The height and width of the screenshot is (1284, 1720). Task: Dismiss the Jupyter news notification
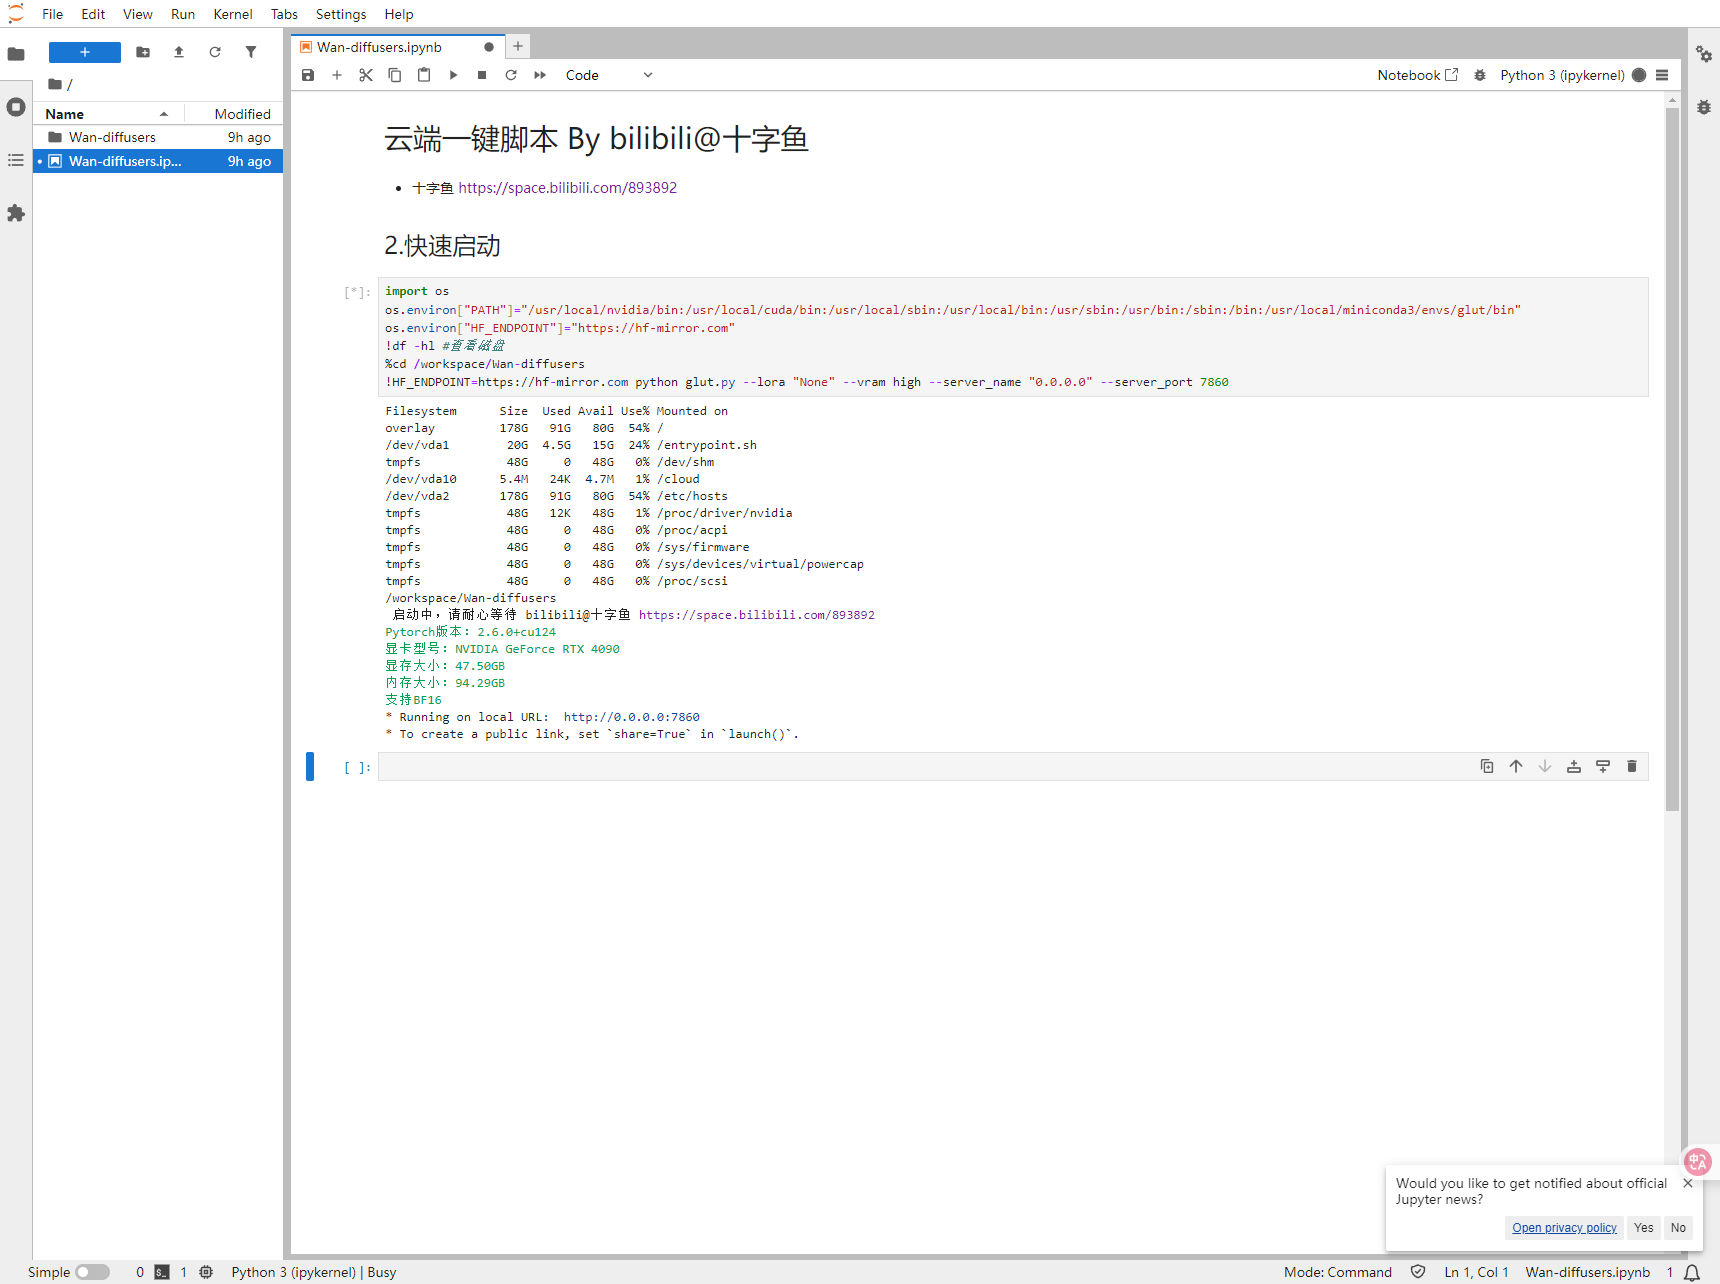click(x=1688, y=1183)
